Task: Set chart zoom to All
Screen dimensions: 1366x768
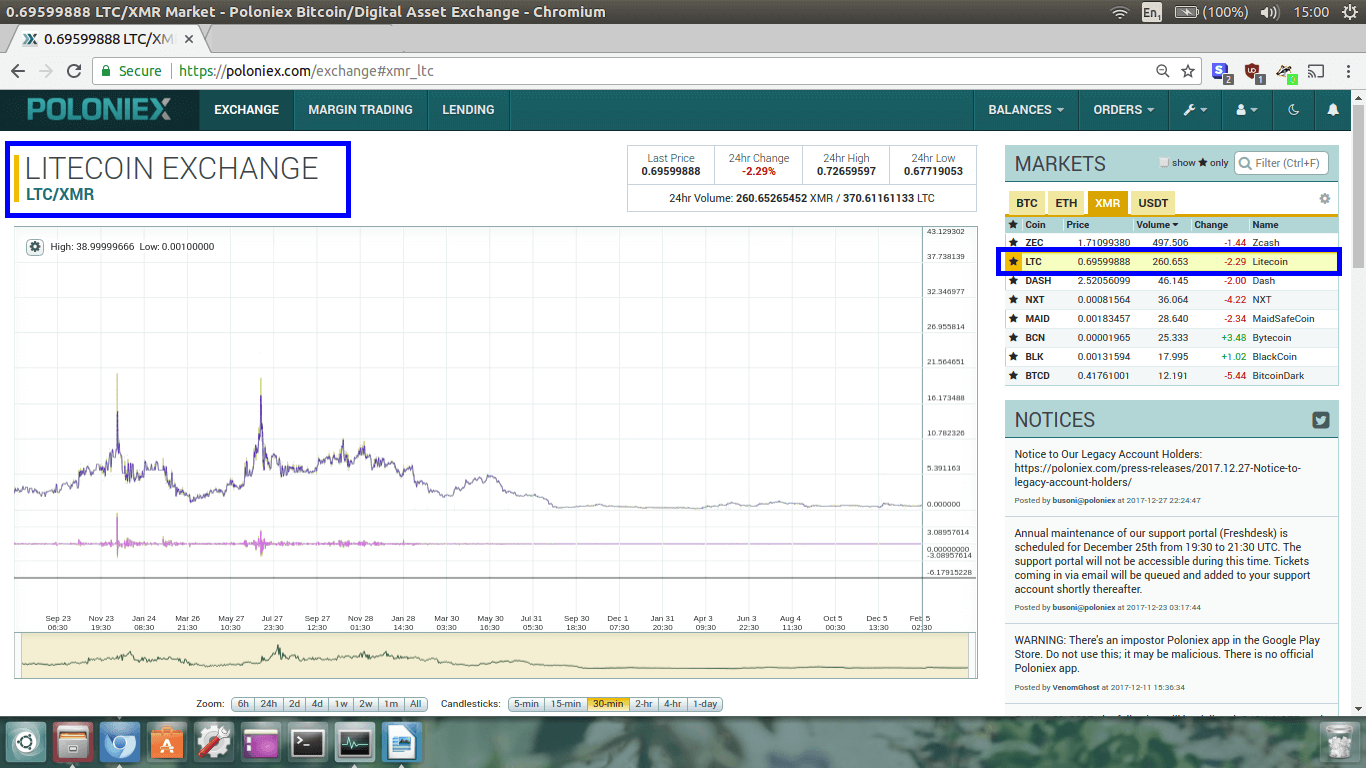Action: (416, 704)
